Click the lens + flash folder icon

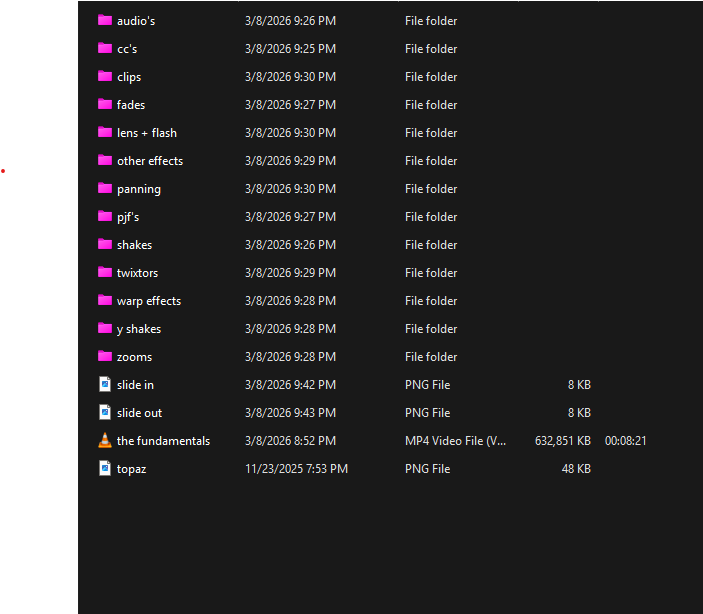(x=105, y=132)
